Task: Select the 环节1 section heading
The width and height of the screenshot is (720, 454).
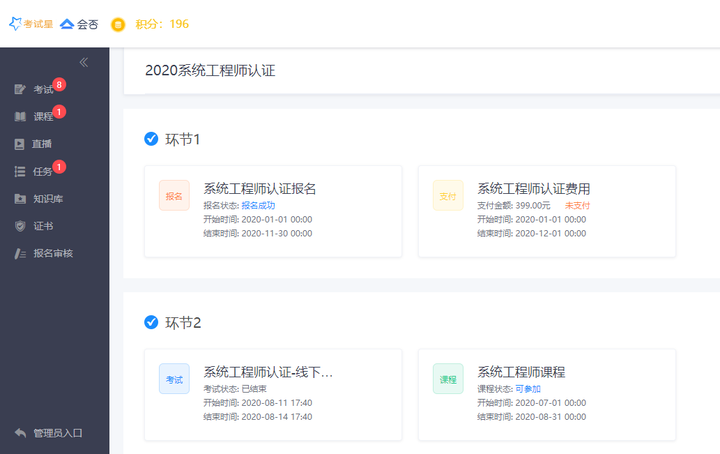Action: coord(183,139)
